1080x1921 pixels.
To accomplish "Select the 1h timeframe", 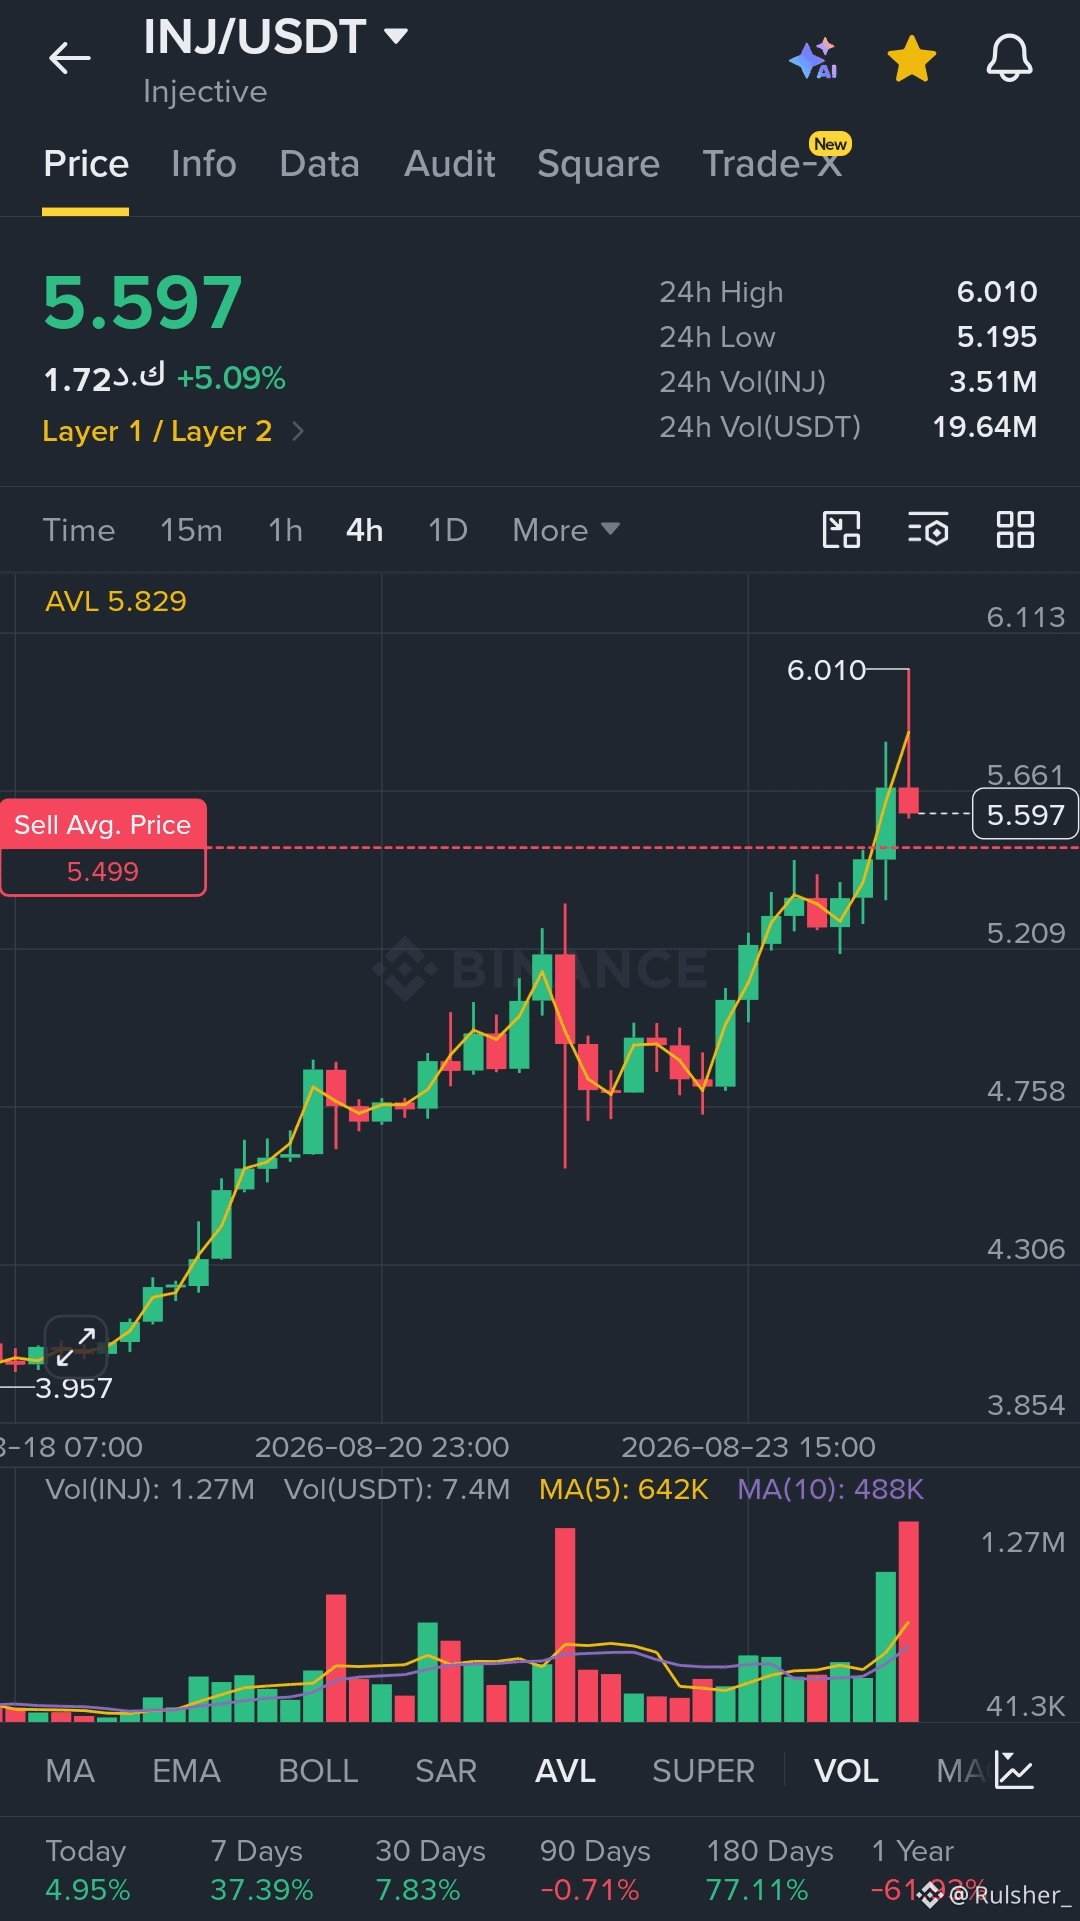I will tap(285, 530).
